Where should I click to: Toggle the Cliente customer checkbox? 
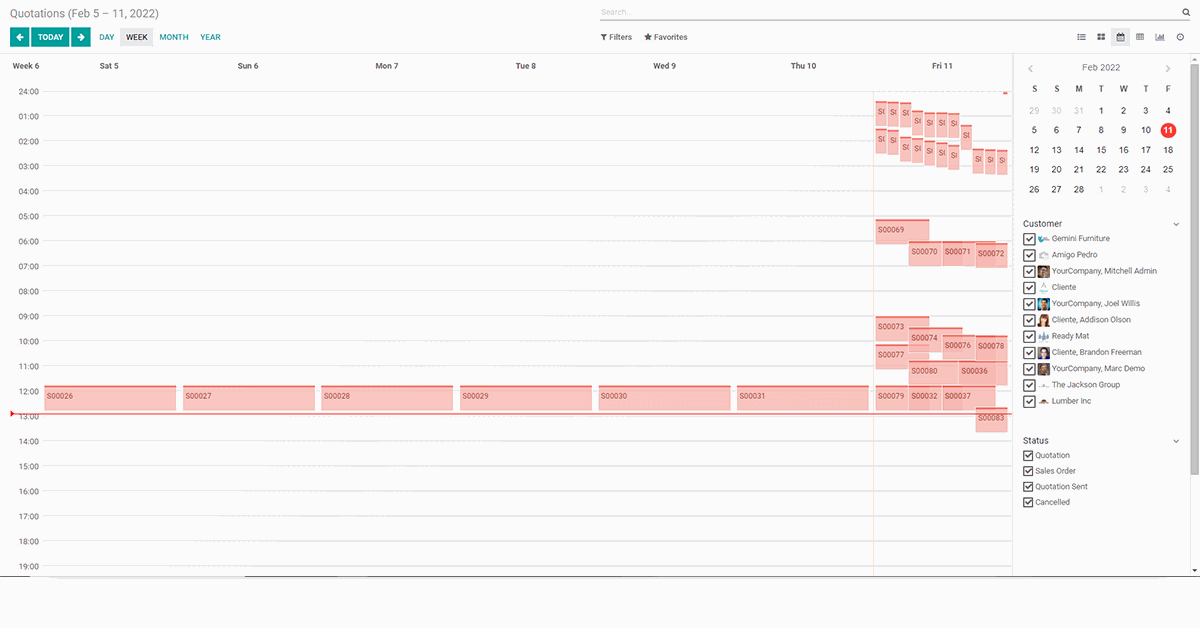1029,288
